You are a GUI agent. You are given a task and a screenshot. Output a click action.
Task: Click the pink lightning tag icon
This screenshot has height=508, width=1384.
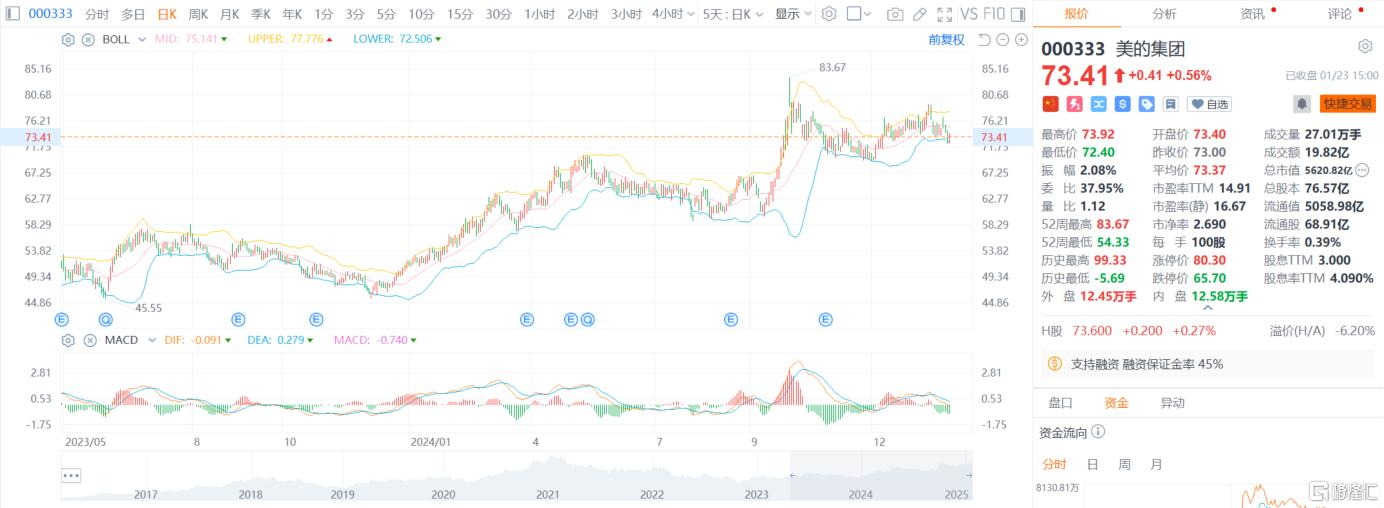point(1074,103)
